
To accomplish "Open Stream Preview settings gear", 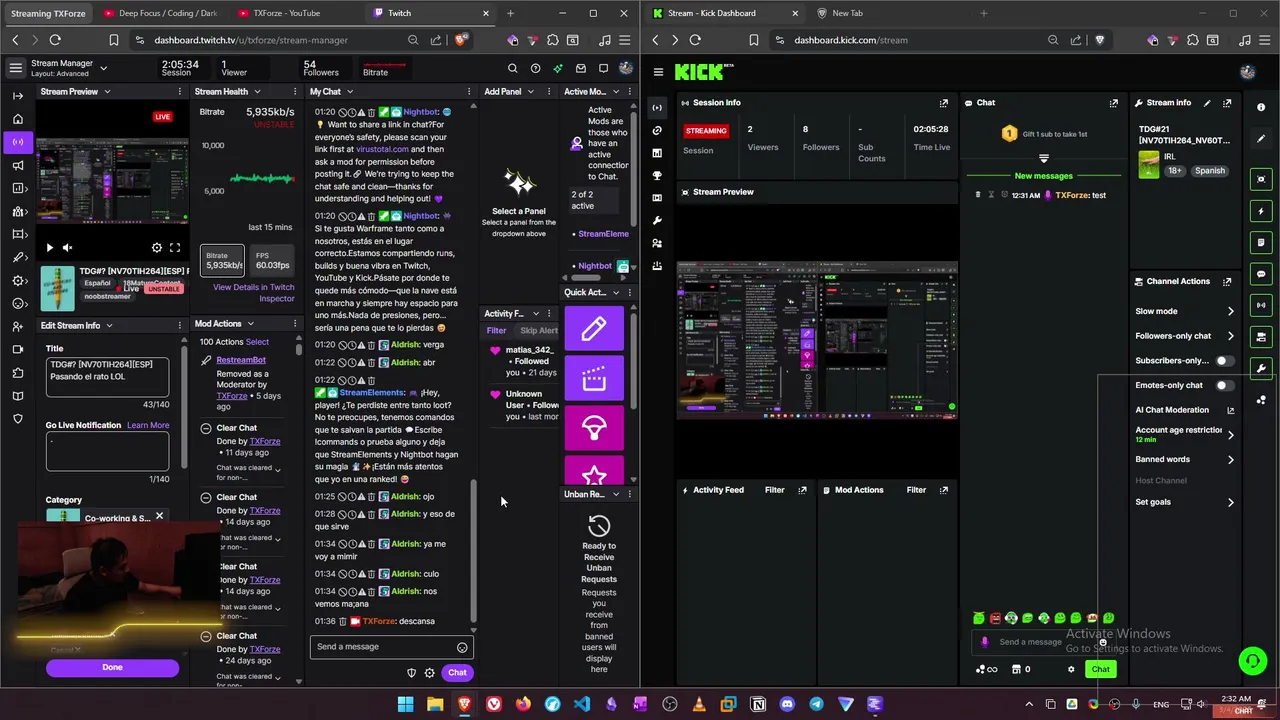I will [157, 247].
